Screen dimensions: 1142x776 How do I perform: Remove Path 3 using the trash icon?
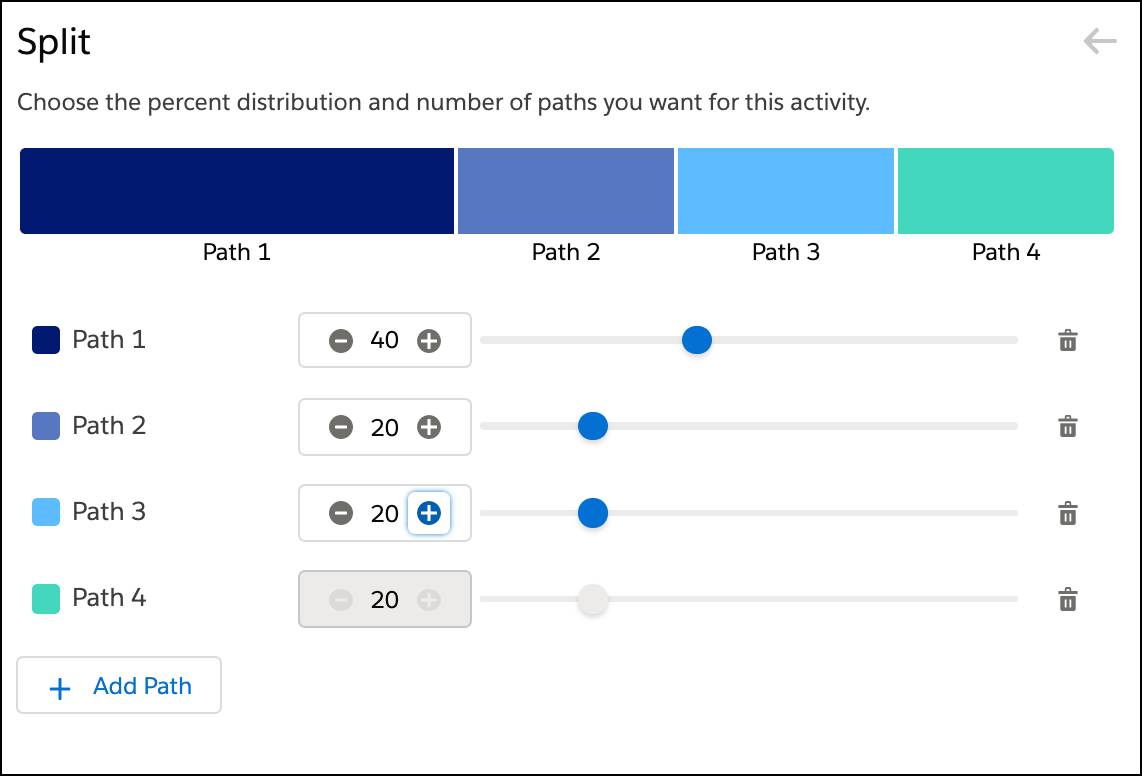pyautogui.click(x=1068, y=513)
